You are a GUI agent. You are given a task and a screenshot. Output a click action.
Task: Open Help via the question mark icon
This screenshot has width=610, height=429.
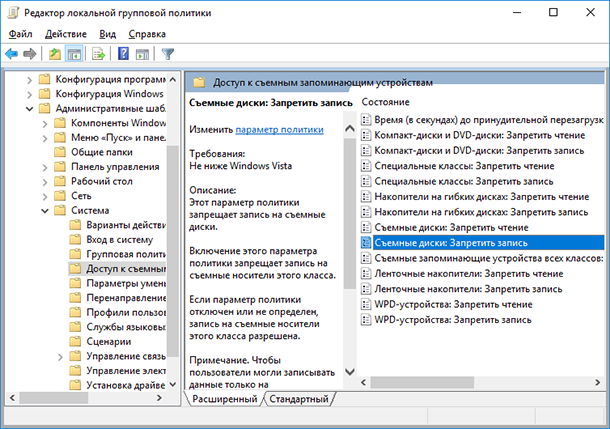[123, 54]
